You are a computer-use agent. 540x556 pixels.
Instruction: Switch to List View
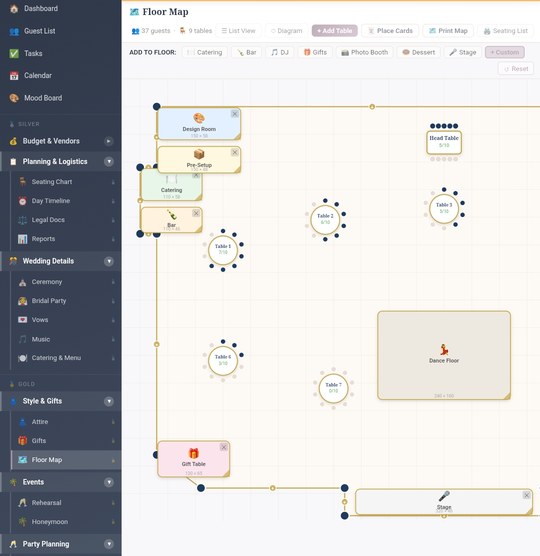(x=238, y=31)
